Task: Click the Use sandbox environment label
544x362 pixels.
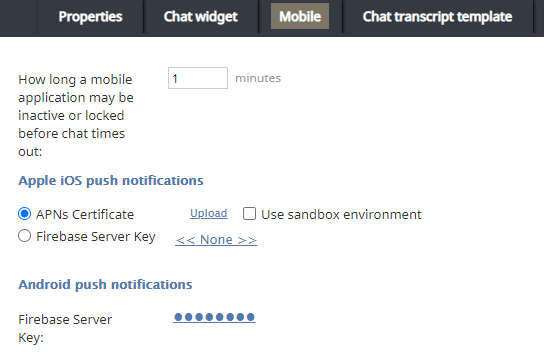Action: (341, 214)
